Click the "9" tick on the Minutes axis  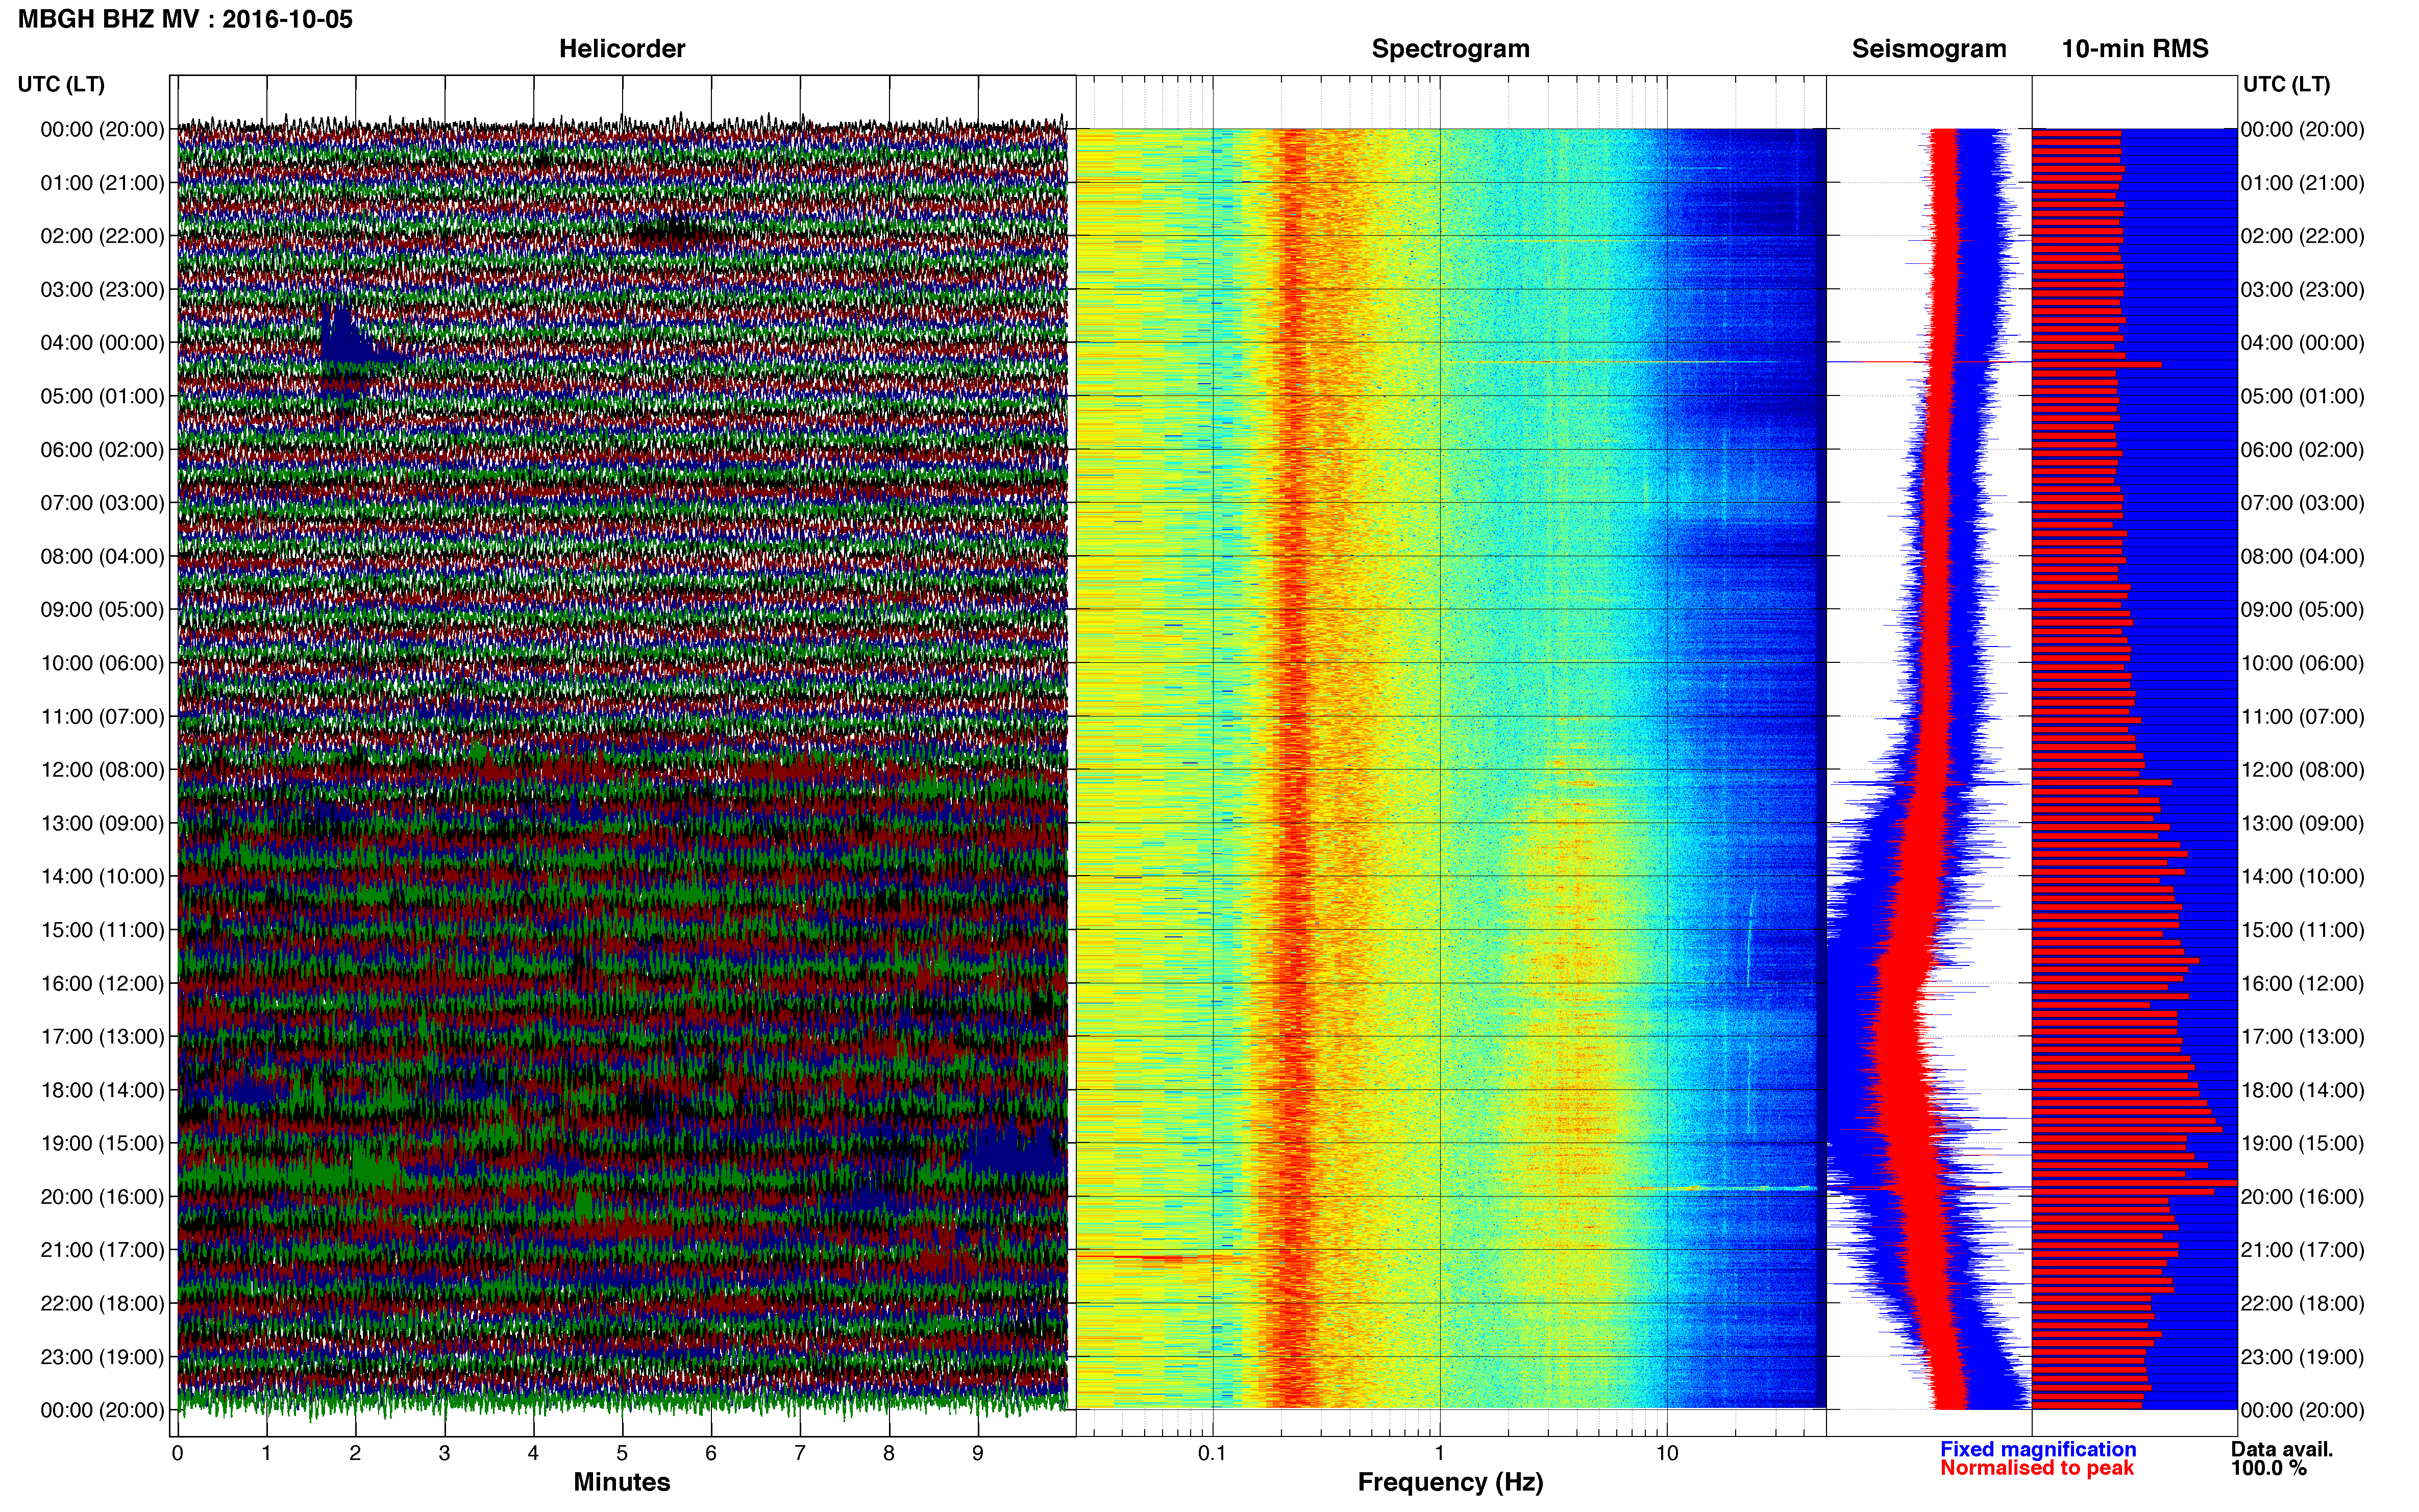978,1454
